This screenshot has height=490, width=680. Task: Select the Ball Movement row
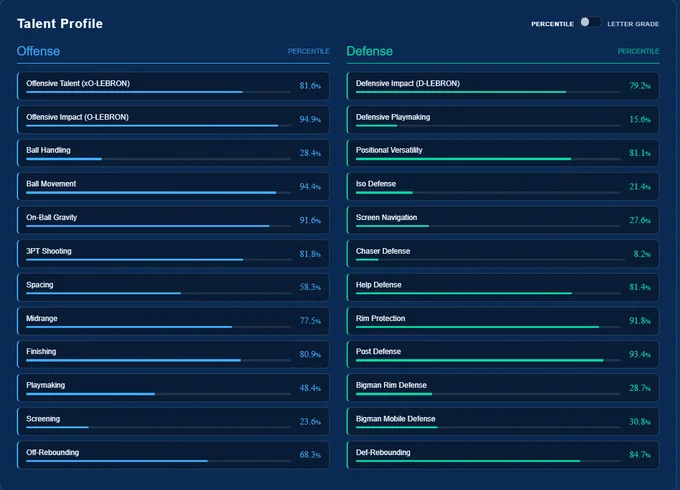[173, 186]
